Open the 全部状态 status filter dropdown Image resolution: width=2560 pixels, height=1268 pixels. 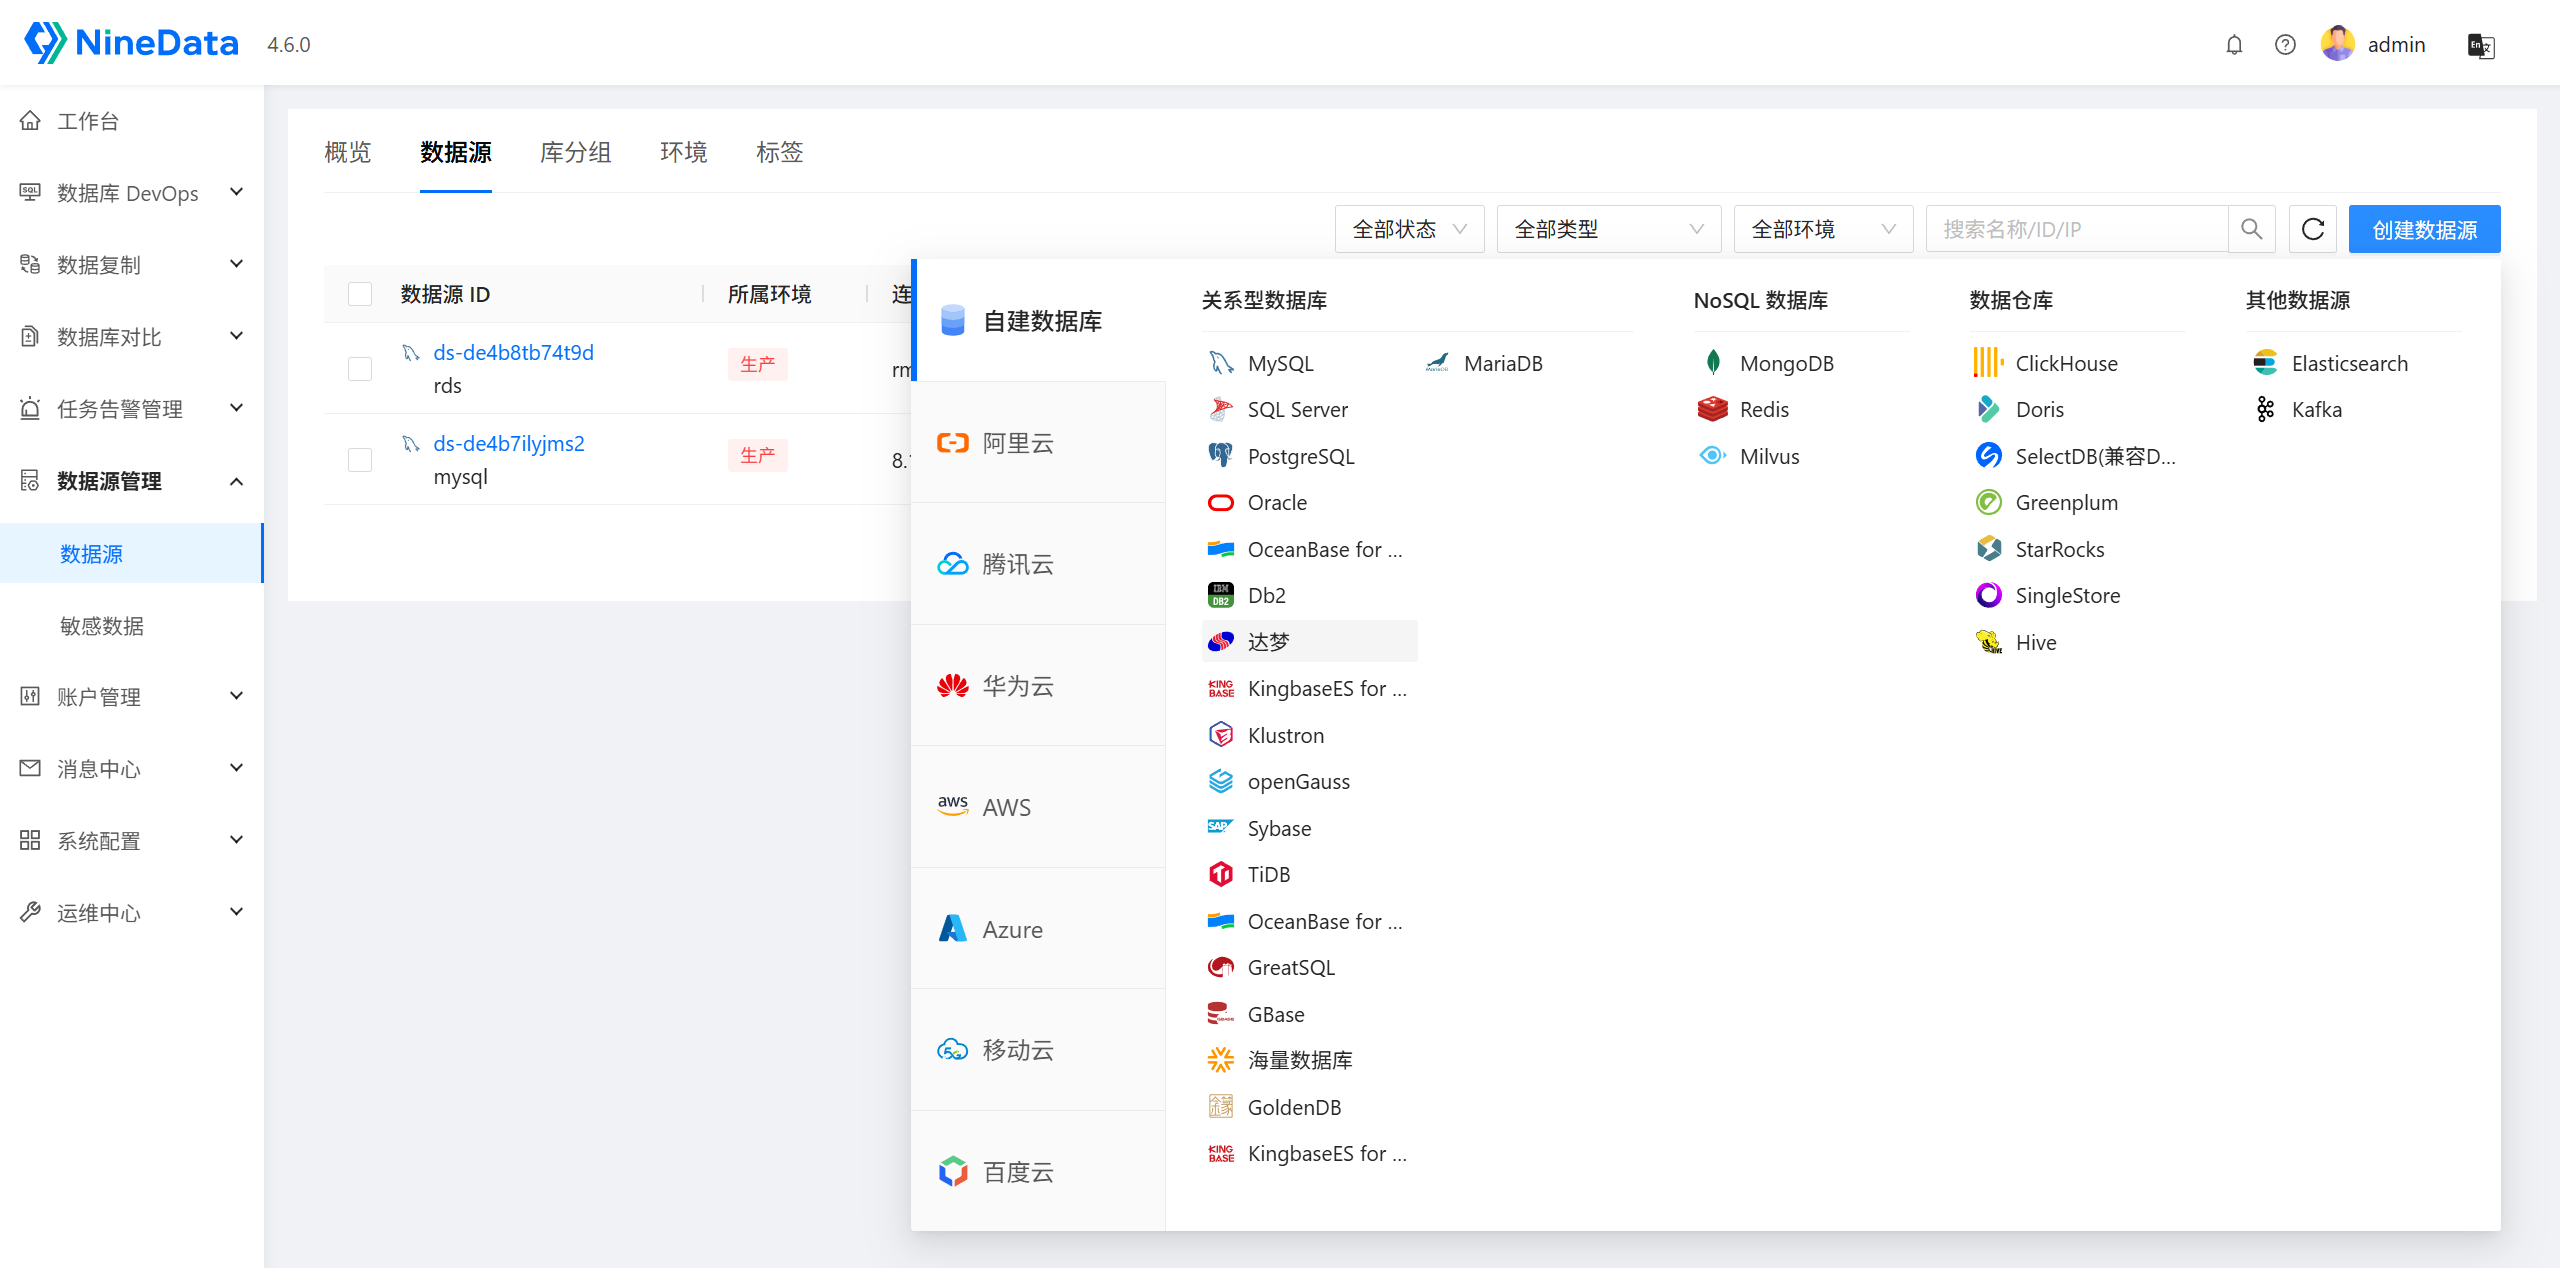[1410, 229]
